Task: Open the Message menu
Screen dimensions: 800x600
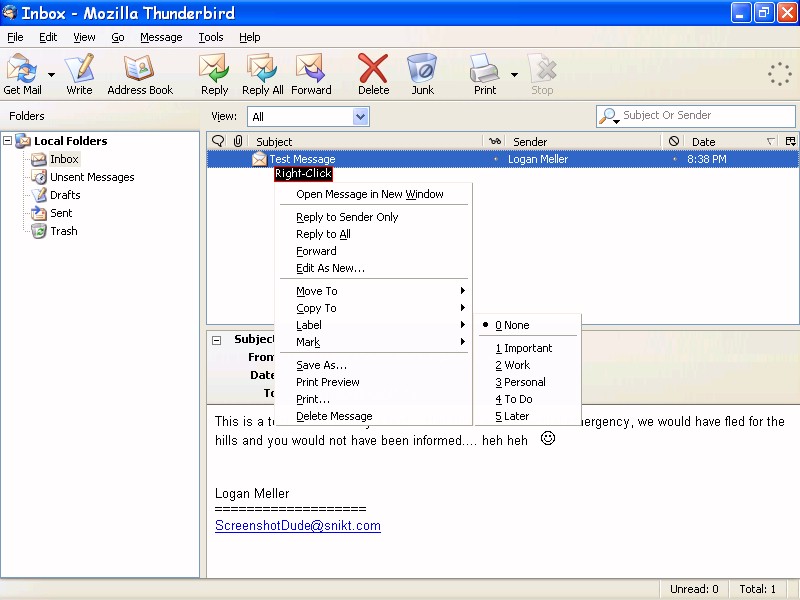Action: (x=161, y=37)
